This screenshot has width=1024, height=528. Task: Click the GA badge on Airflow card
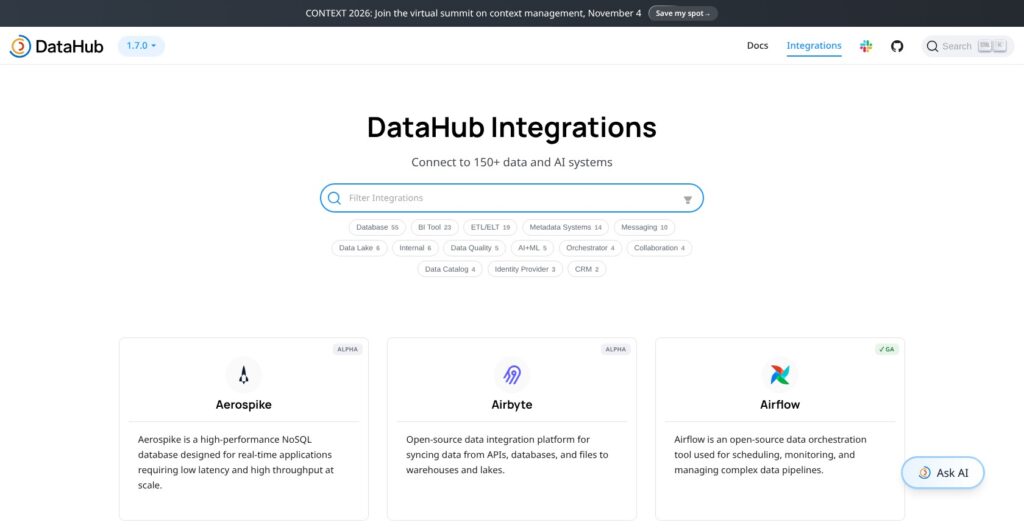(x=887, y=350)
